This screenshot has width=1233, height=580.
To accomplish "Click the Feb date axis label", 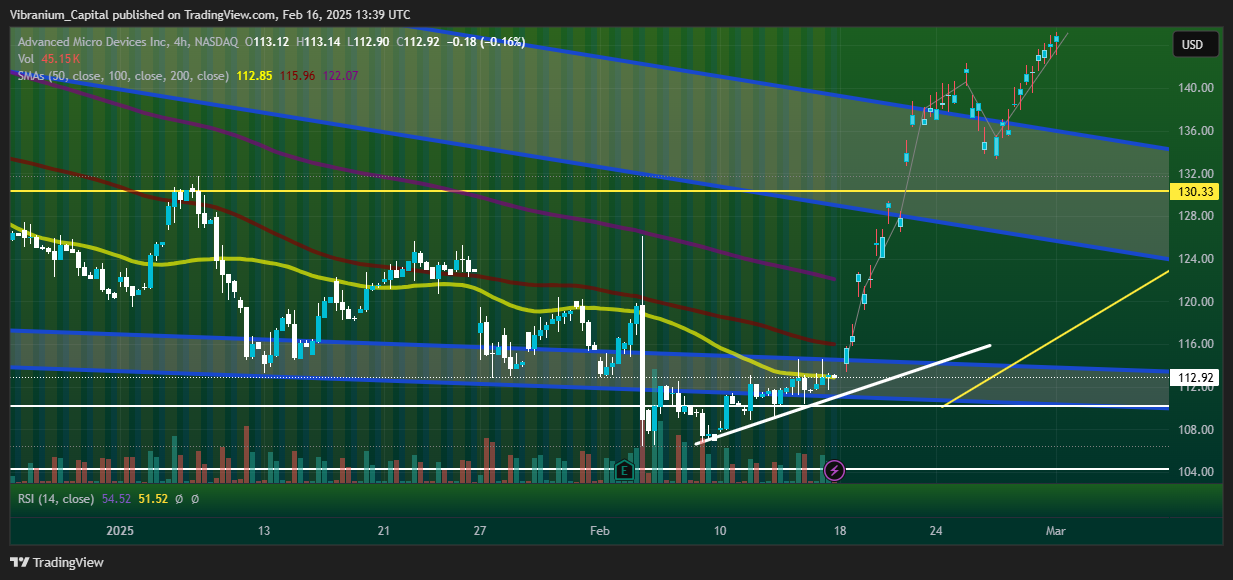I will 600,530.
